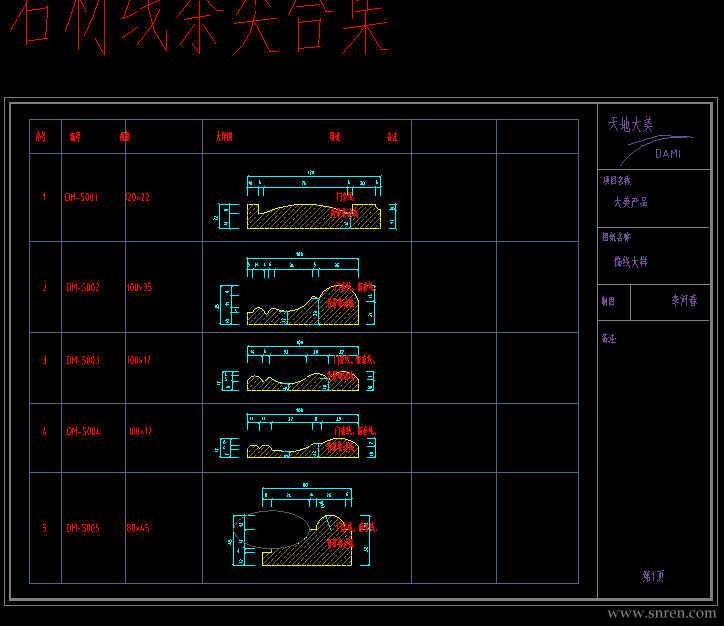
Task: Select row number 1 cell
Action: coord(44,197)
